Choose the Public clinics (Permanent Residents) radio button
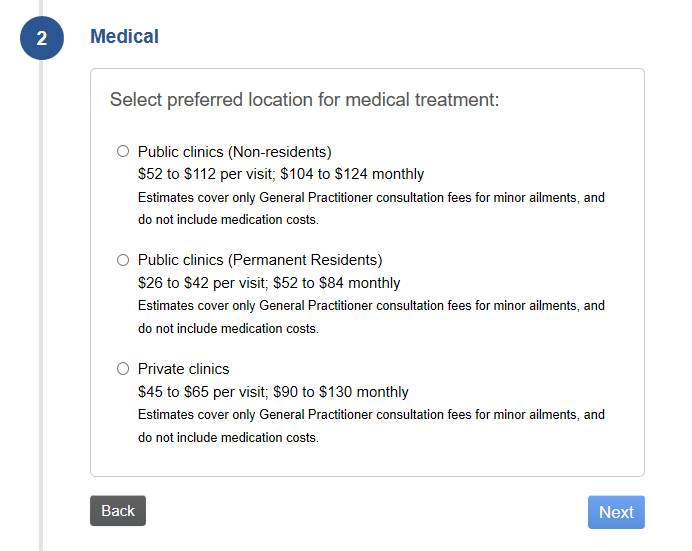The height and width of the screenshot is (551, 692). (x=123, y=260)
